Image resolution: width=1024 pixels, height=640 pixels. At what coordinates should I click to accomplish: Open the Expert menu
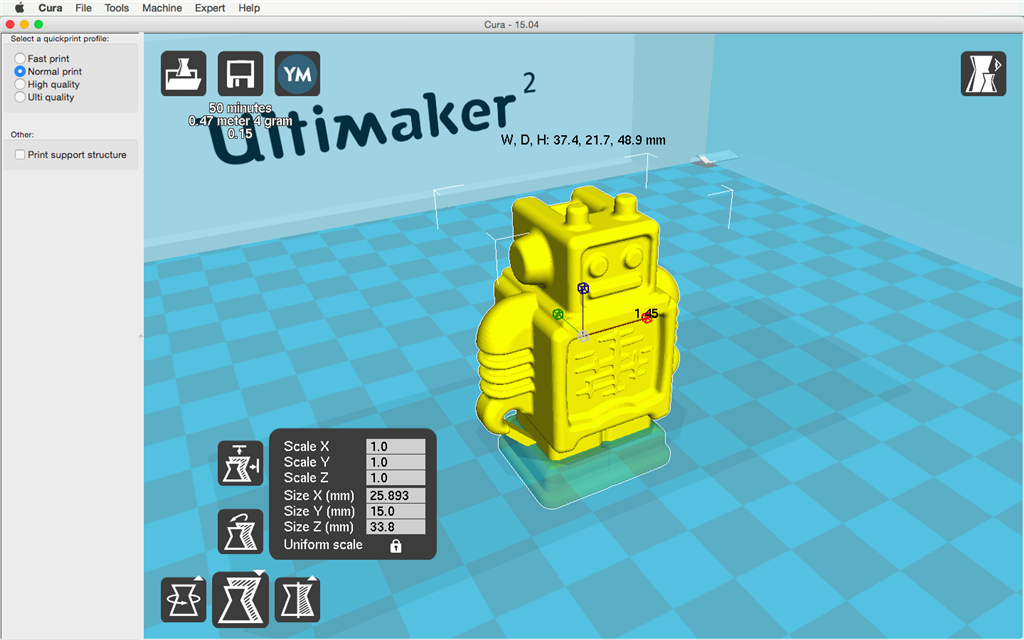click(x=210, y=8)
